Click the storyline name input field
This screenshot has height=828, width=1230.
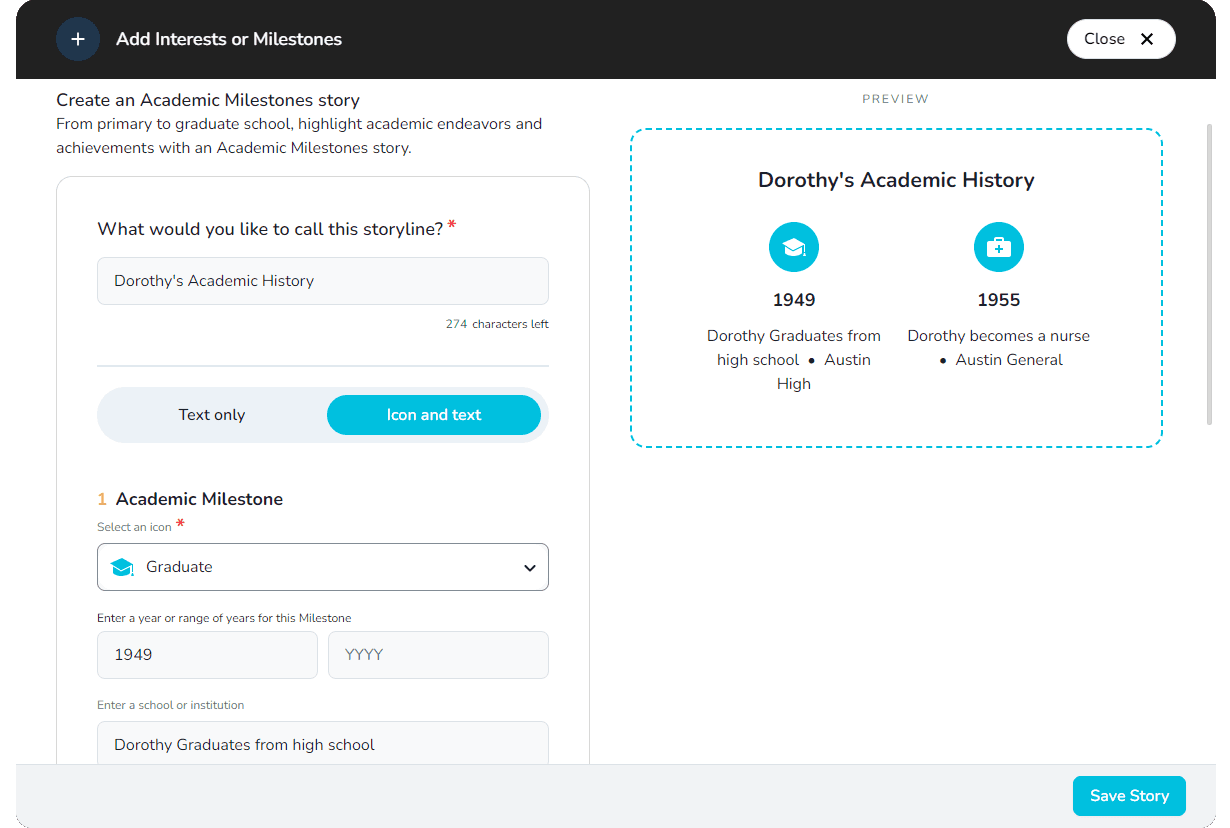coord(322,281)
